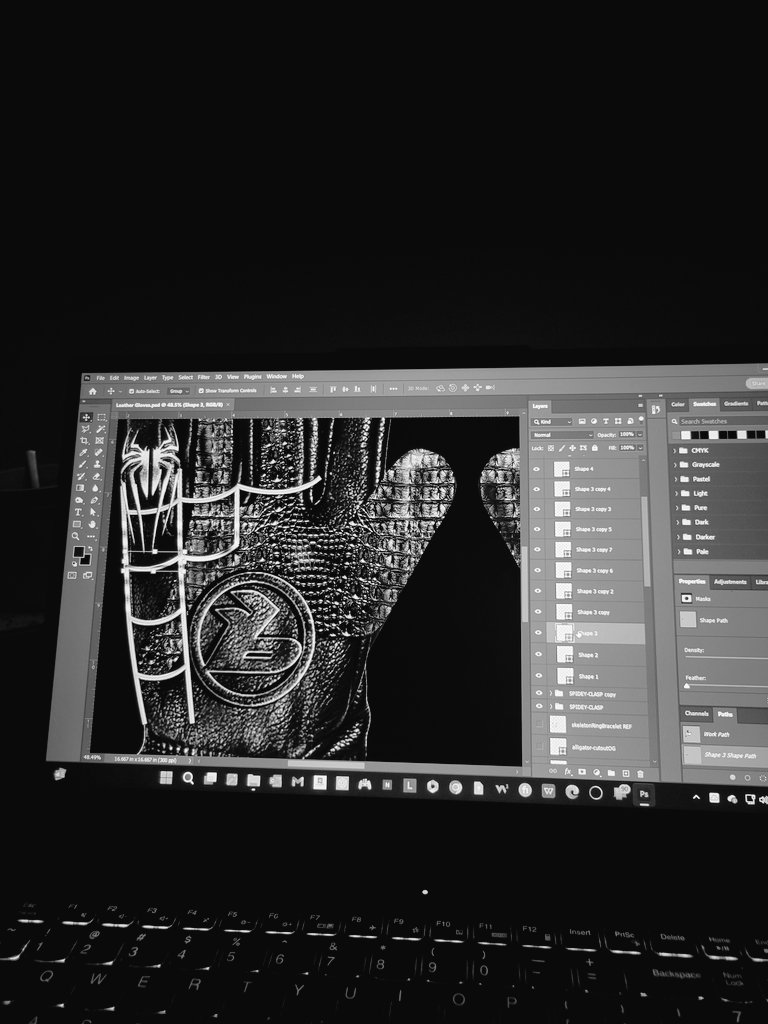Select the Pen tool
This screenshot has height=1024, width=768.
(x=93, y=501)
